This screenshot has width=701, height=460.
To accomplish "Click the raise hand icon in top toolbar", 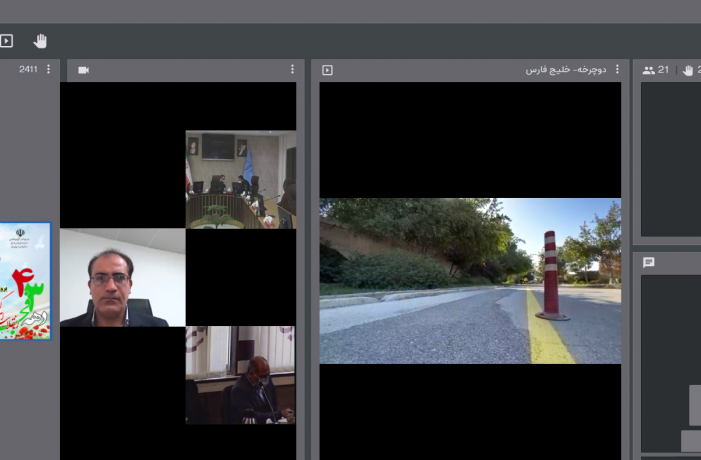I will [x=40, y=41].
